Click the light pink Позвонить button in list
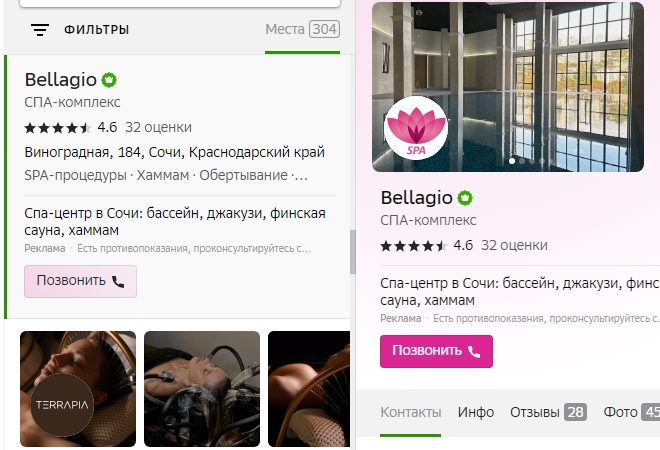Screen dimensions: 660x450 tap(80, 281)
